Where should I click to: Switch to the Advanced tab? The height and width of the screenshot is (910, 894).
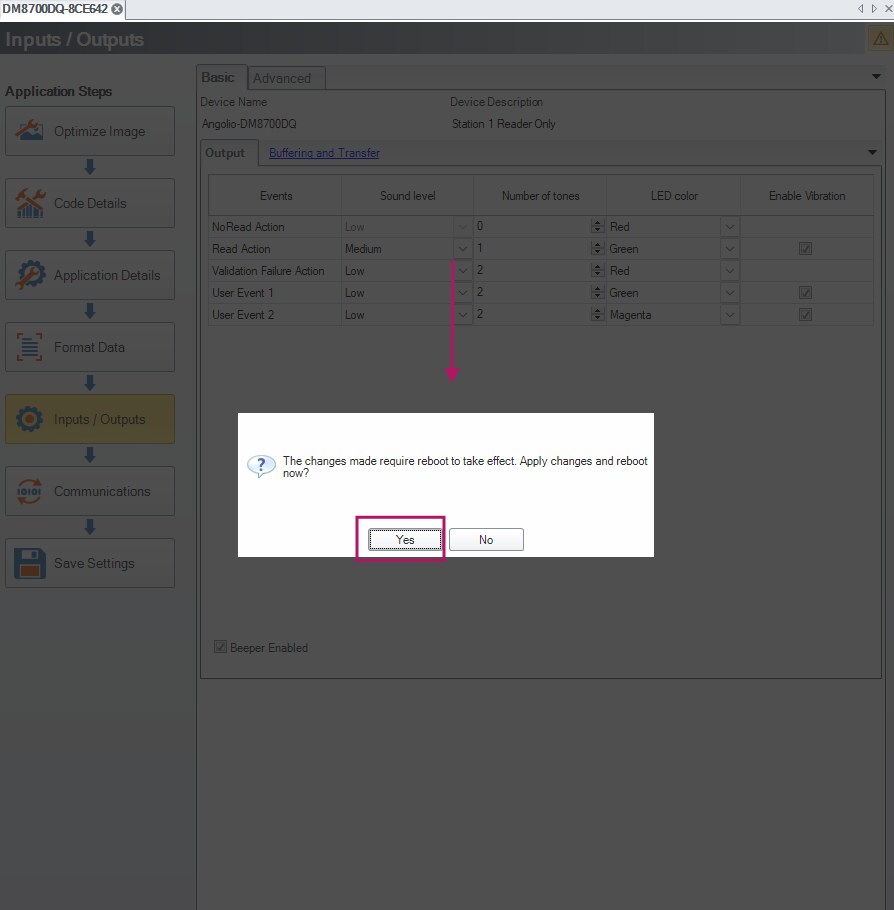[286, 77]
